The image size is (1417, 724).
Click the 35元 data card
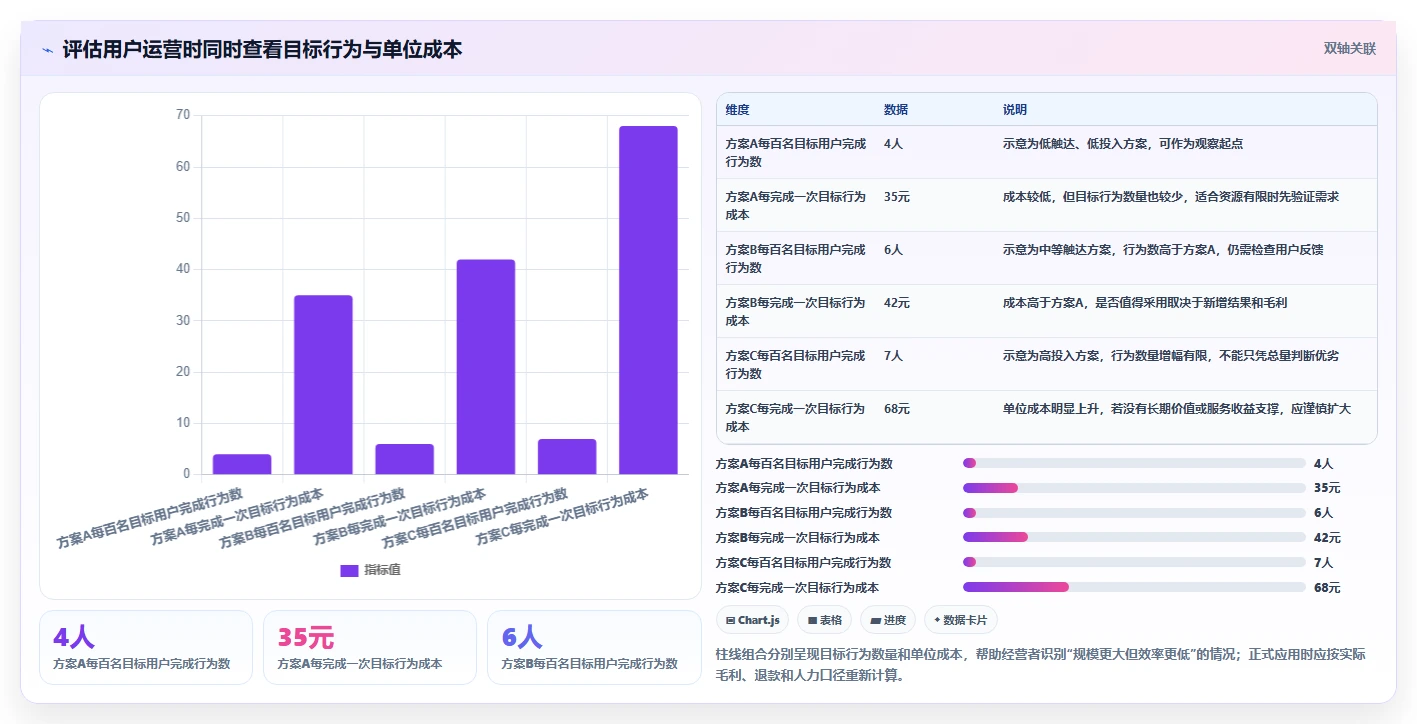tap(370, 648)
